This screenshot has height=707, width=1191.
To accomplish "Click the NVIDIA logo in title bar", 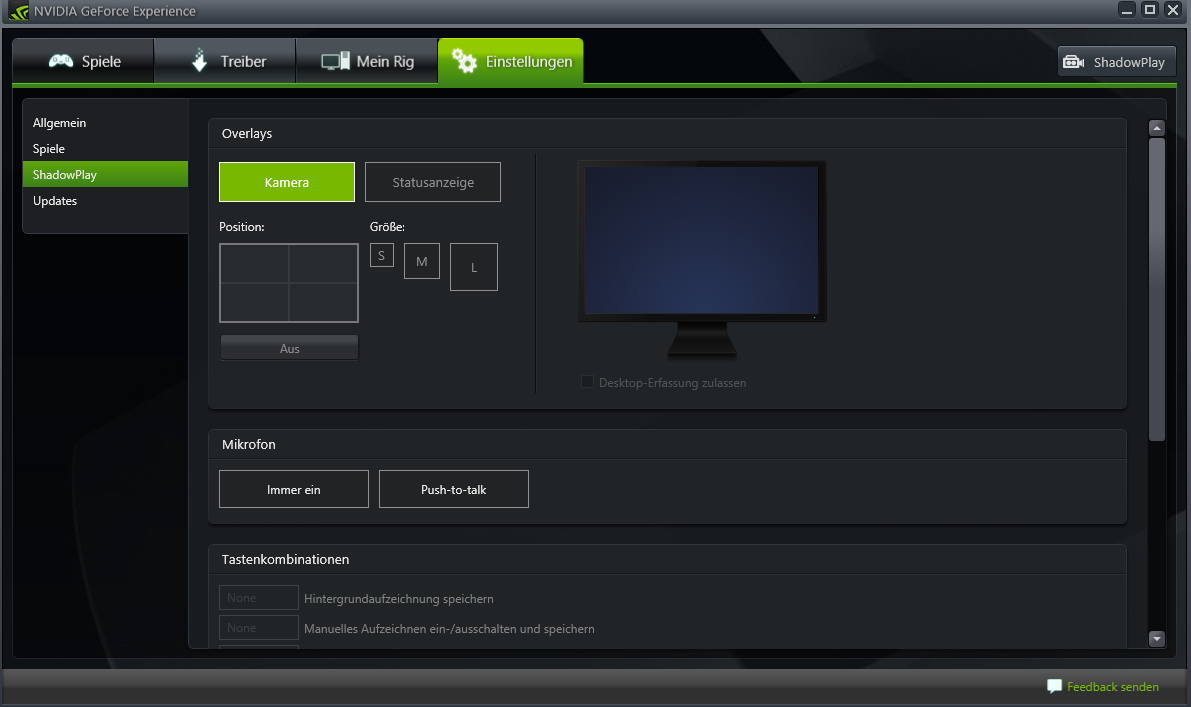I will tap(19, 11).
